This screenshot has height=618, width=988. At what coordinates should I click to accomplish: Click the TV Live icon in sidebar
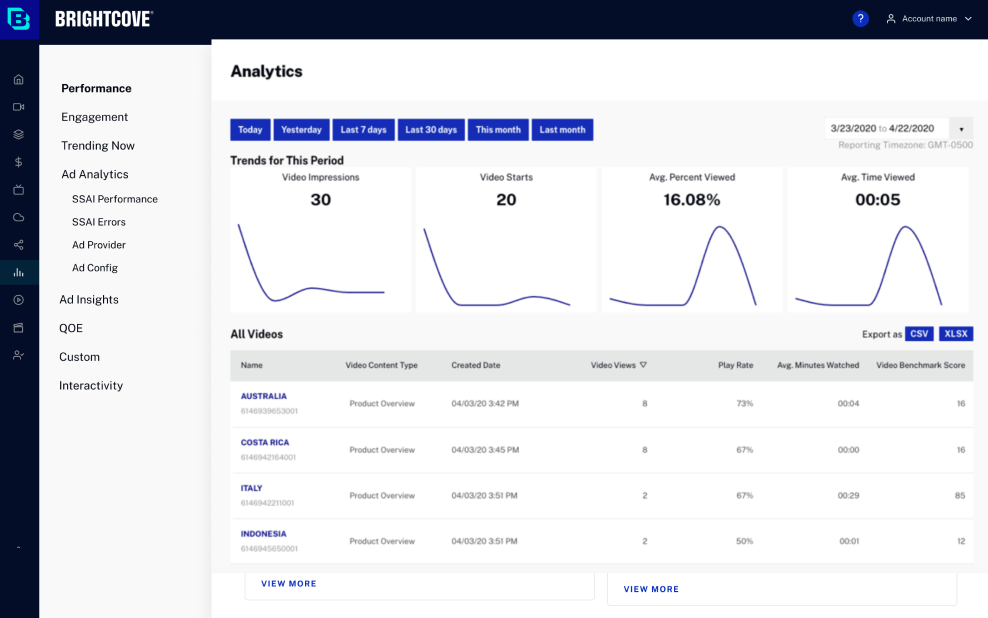pyautogui.click(x=18, y=190)
